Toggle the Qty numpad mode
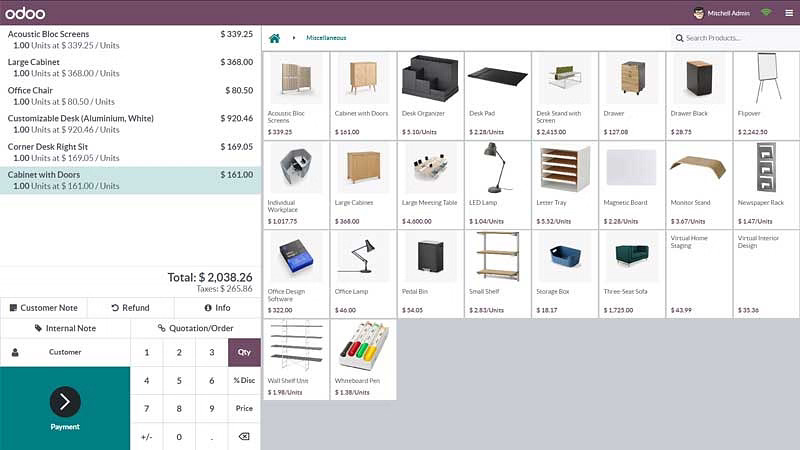800x450 pixels. (x=244, y=352)
